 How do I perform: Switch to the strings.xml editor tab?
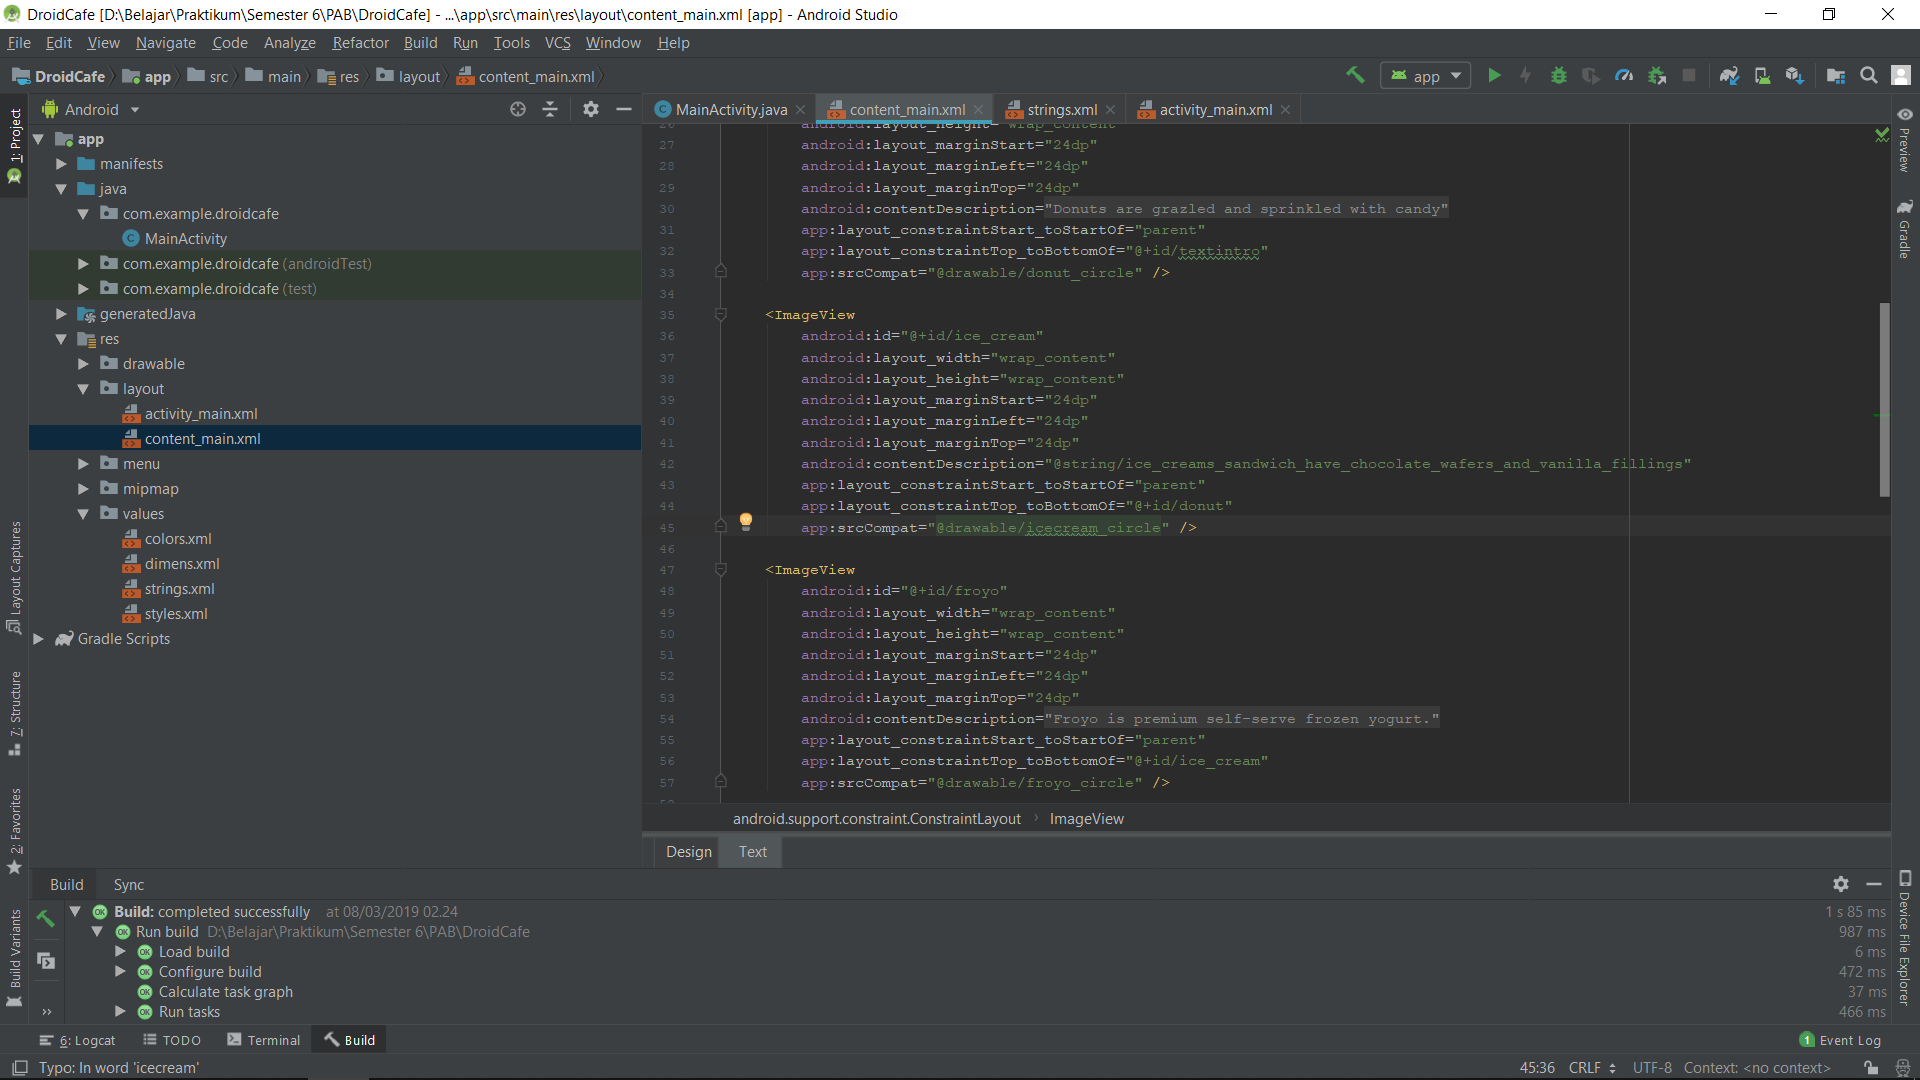(x=1061, y=110)
